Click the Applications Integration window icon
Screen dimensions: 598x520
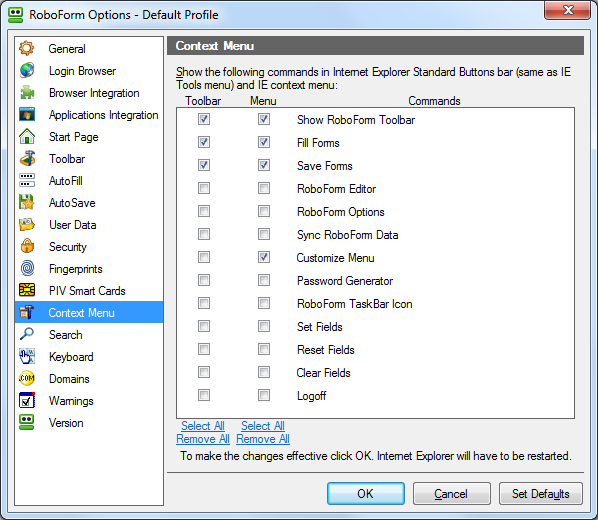27,114
